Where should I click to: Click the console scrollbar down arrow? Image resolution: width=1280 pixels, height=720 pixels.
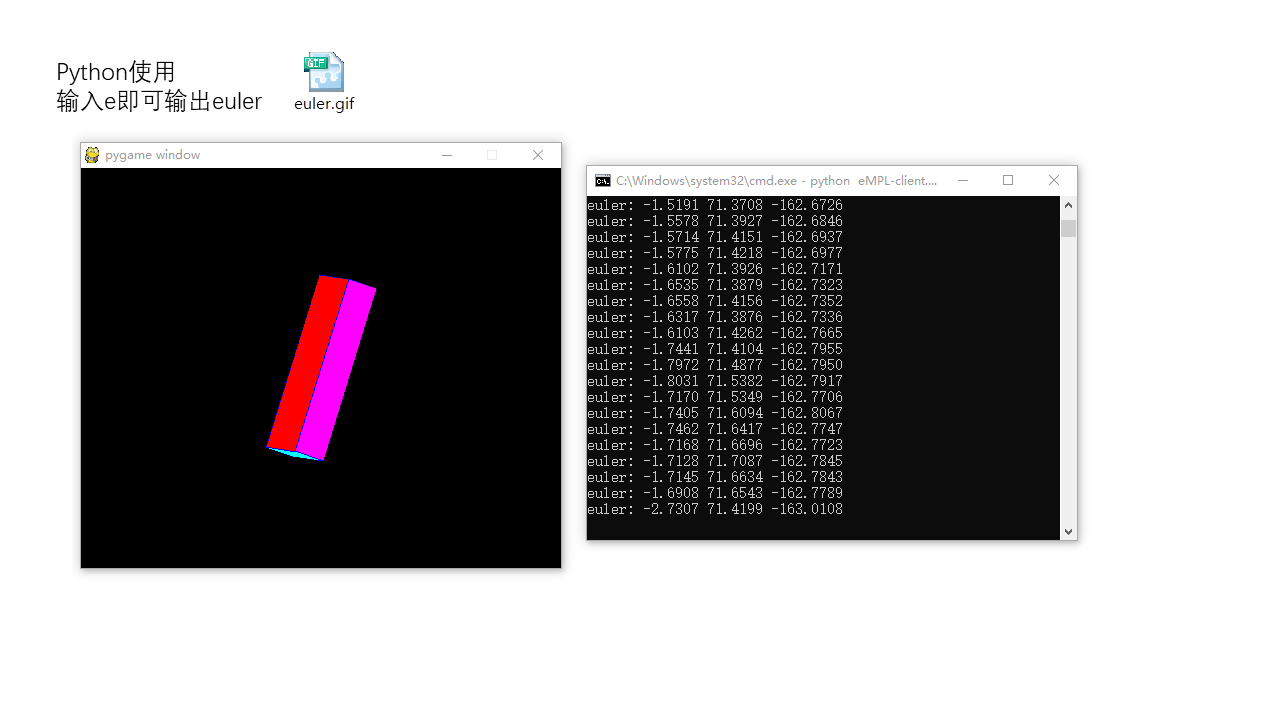[1068, 532]
